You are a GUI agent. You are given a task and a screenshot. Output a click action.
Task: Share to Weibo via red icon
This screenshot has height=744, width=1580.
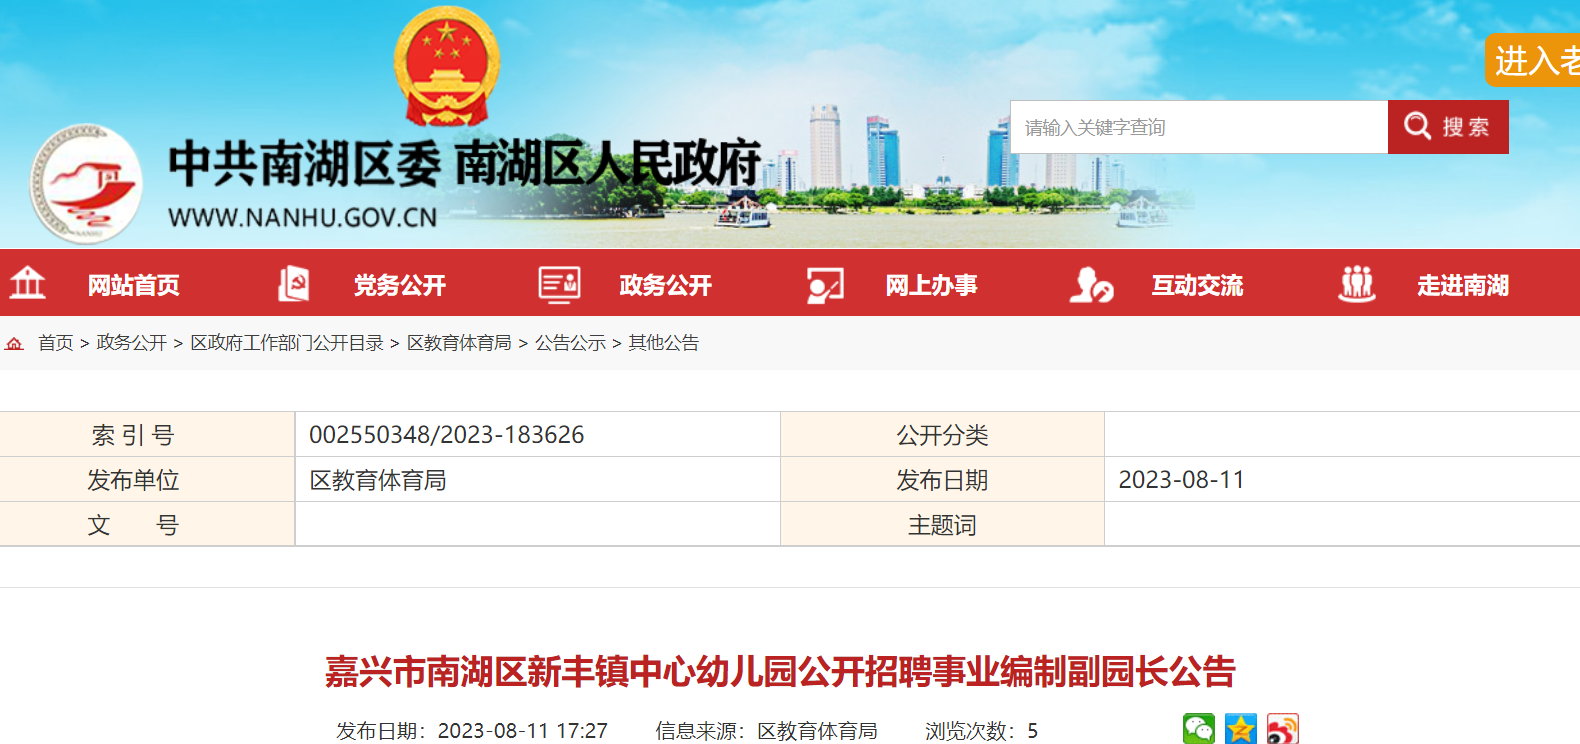[1283, 729]
